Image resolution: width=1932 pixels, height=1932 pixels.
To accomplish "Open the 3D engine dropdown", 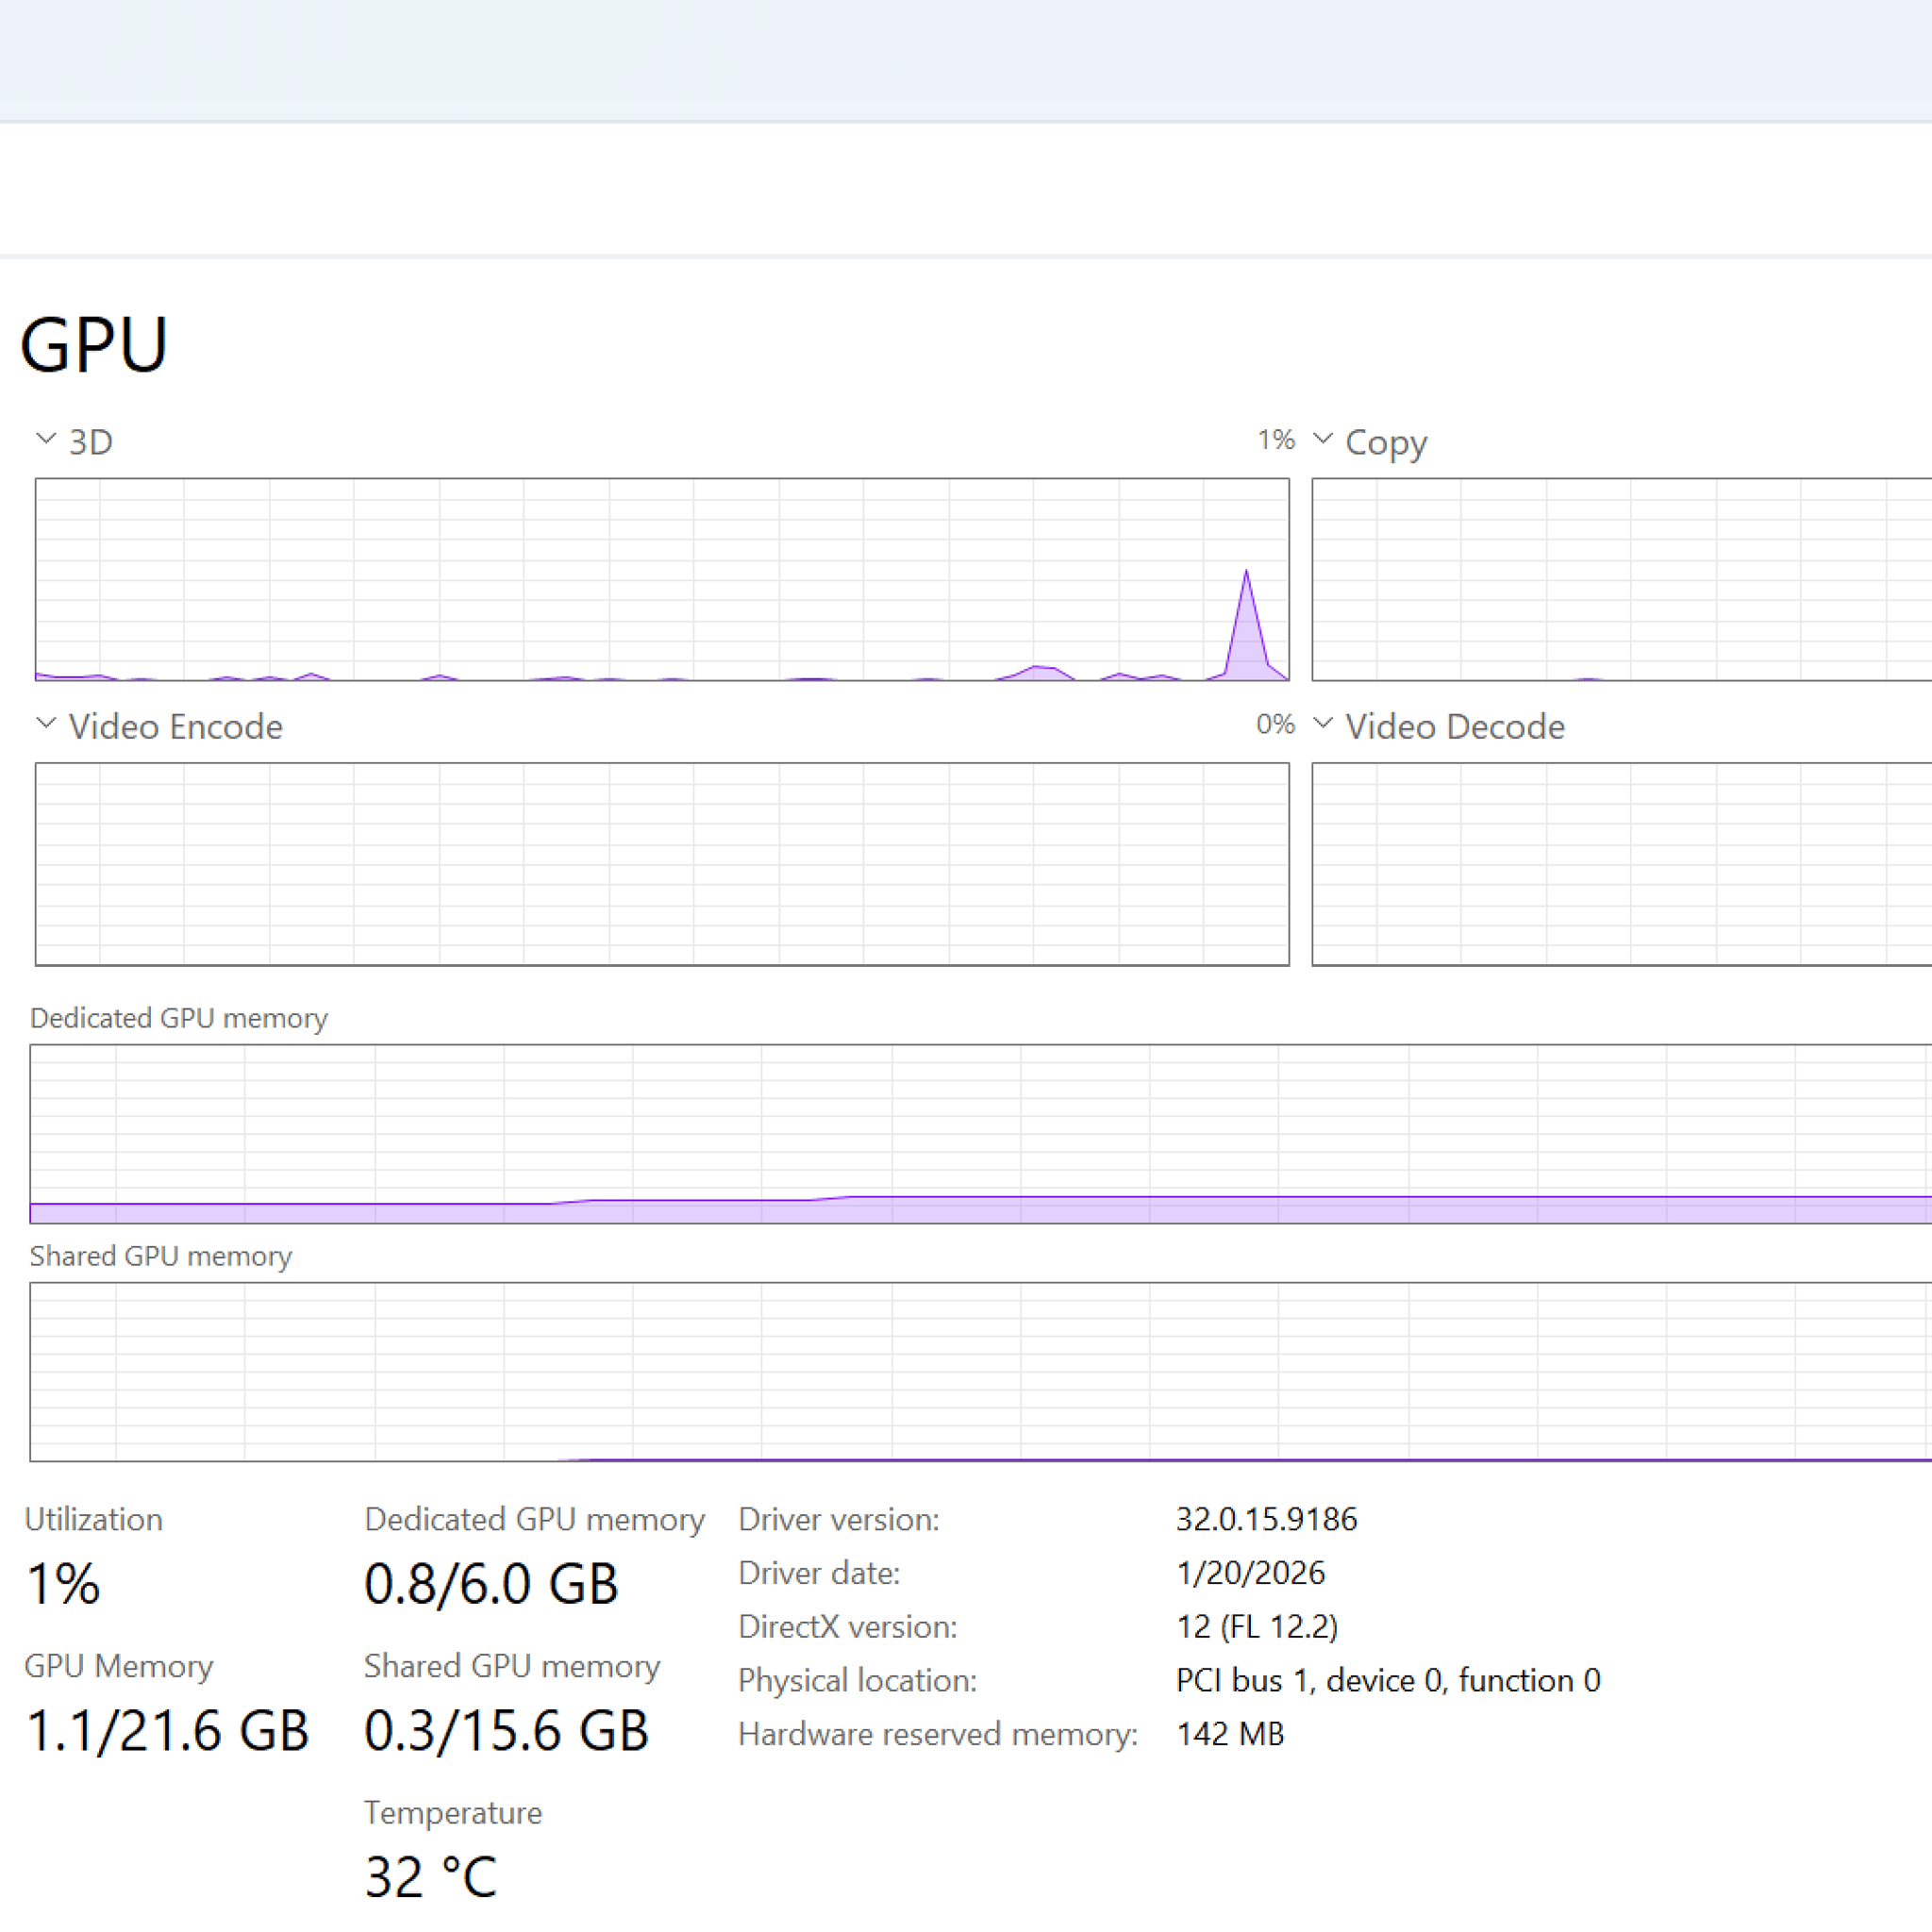I will pos(74,441).
